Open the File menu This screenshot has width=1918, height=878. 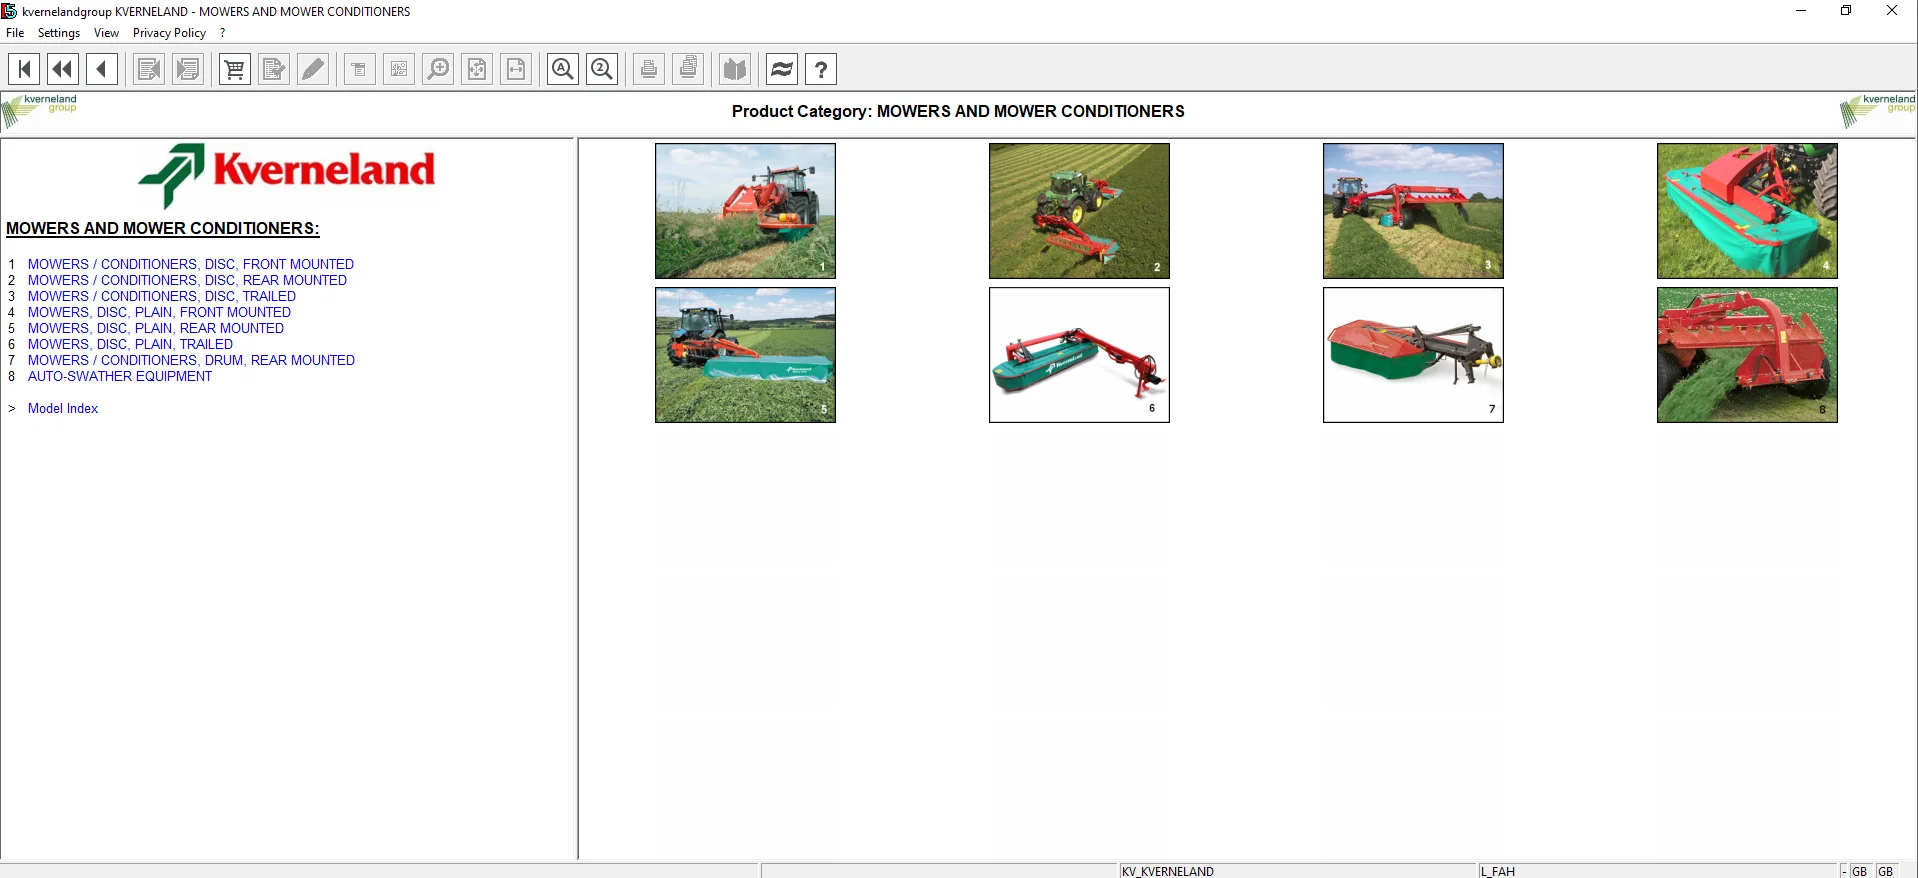(15, 33)
